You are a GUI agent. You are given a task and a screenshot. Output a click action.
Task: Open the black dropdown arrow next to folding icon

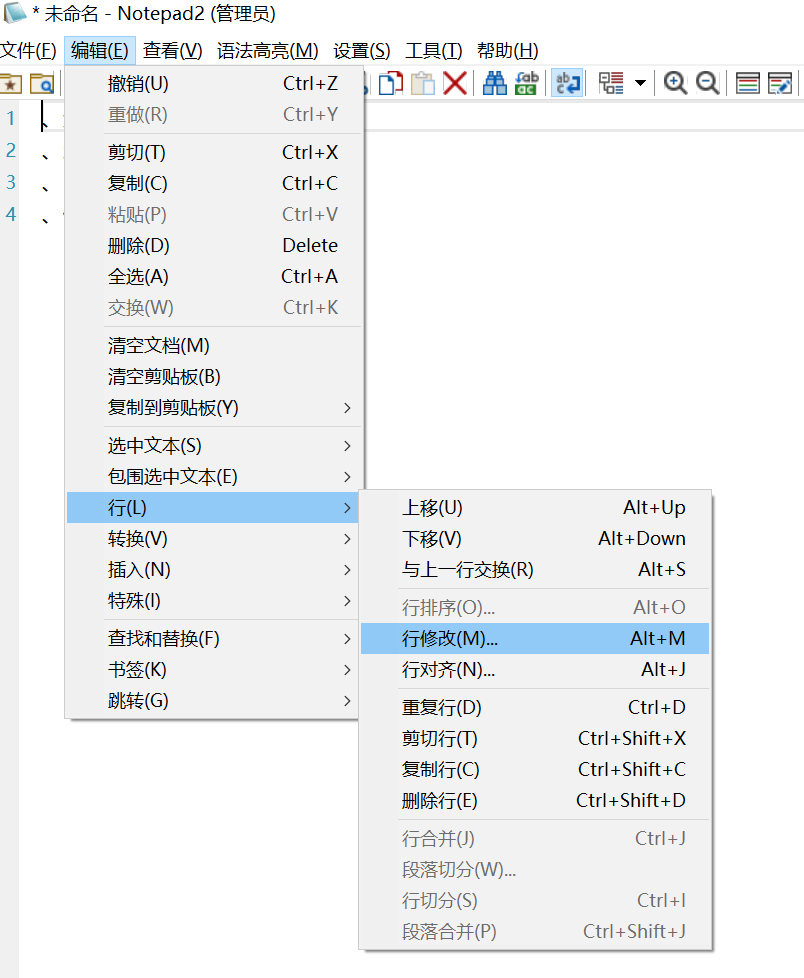(x=640, y=83)
